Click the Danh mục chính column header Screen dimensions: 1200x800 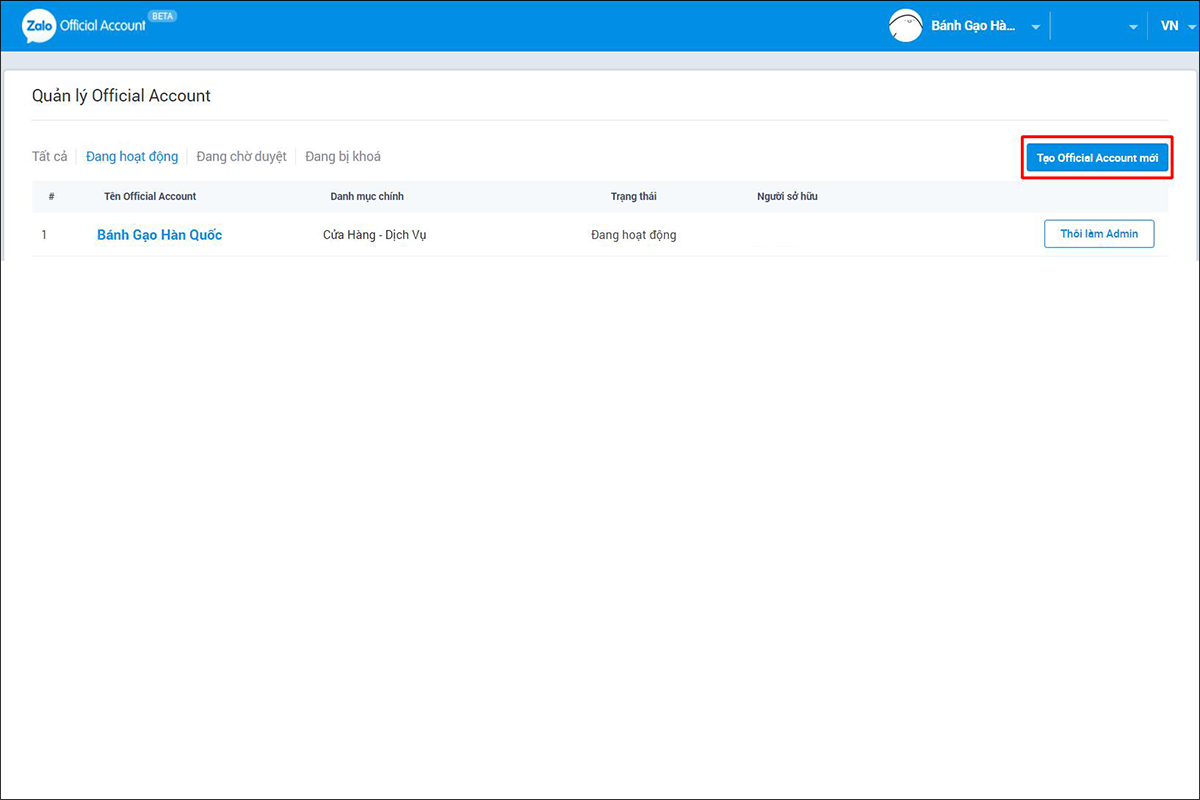click(367, 197)
